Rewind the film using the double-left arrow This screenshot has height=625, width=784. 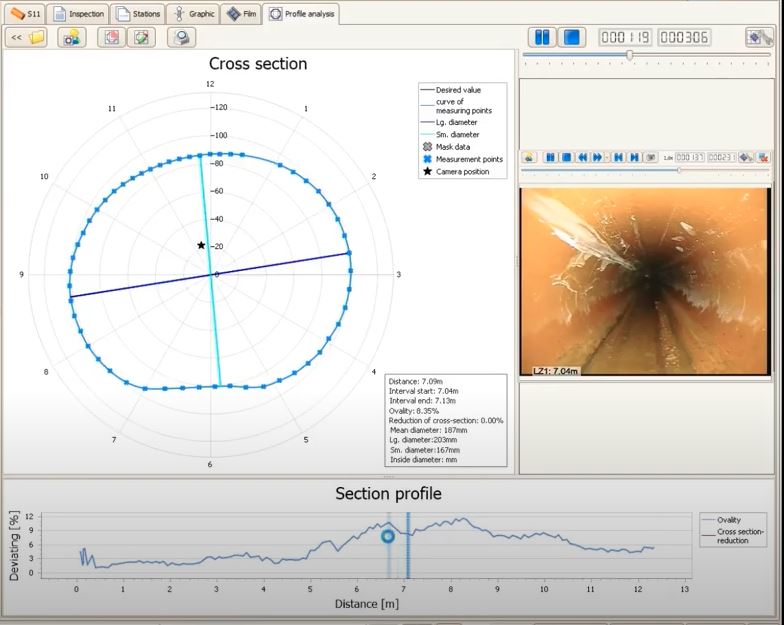tap(582, 157)
